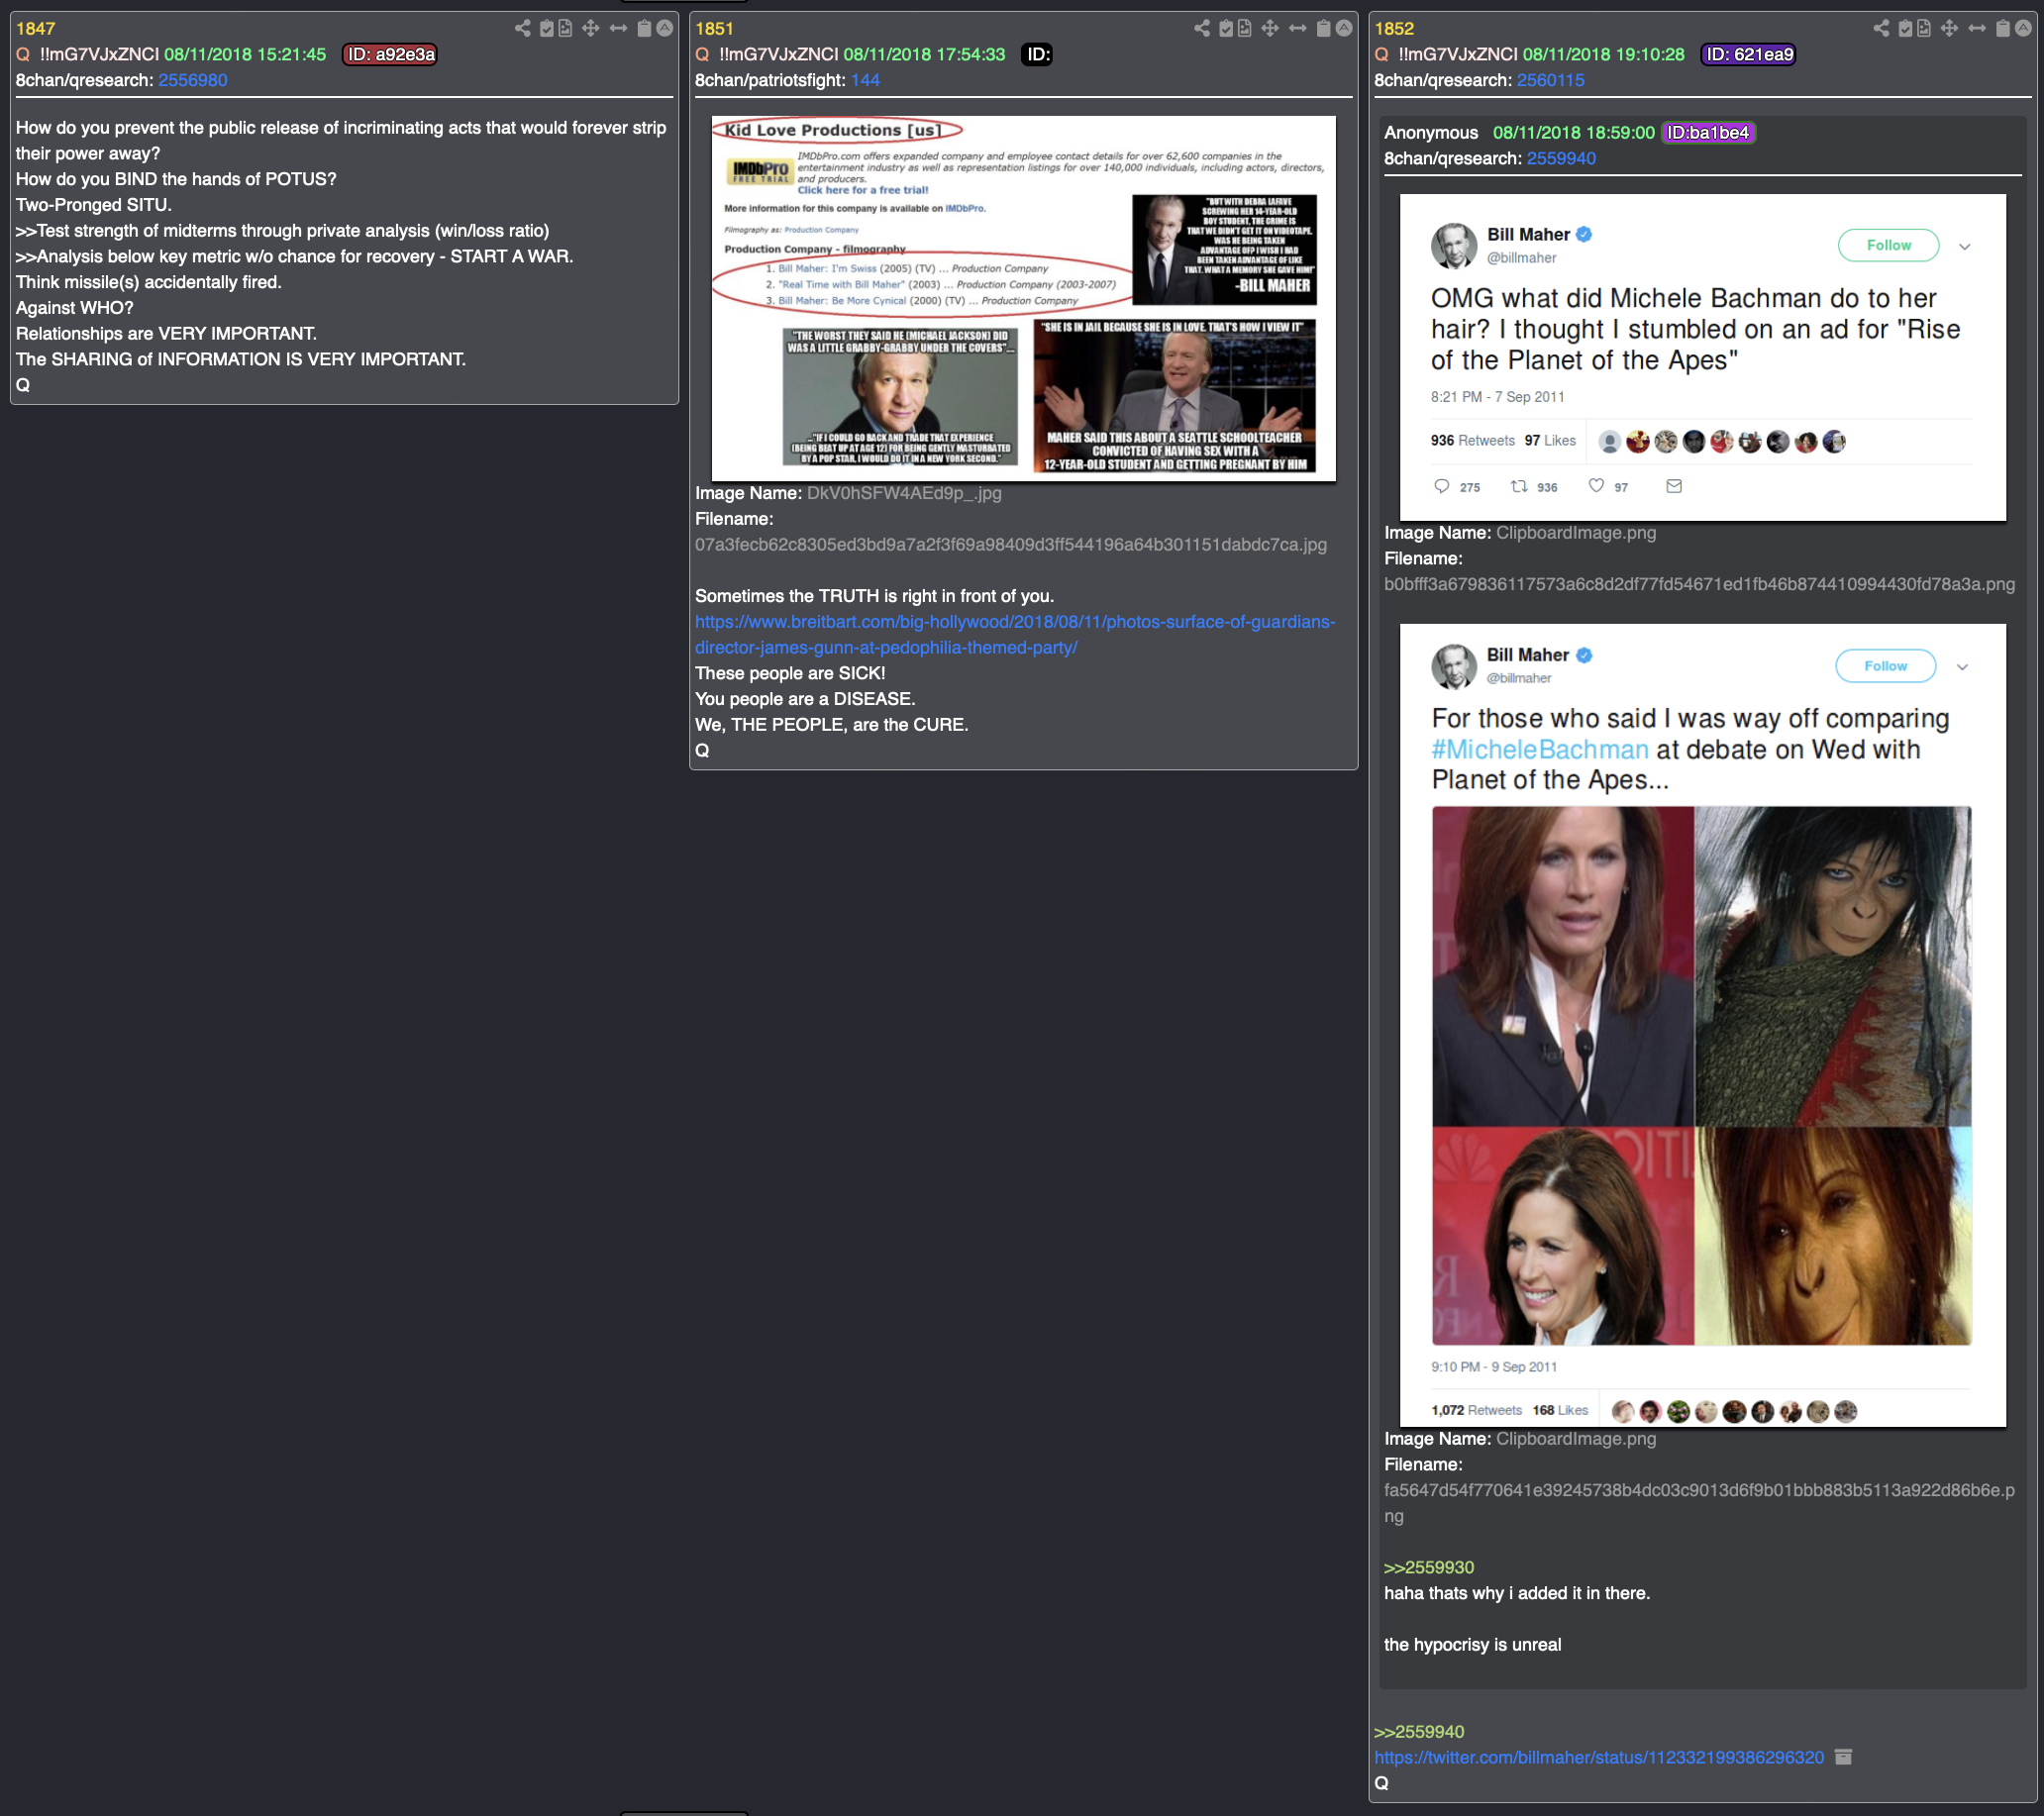This screenshot has width=2044, height=1816.
Task: Click the clipboard-check icon on post 1847
Action: (547, 28)
